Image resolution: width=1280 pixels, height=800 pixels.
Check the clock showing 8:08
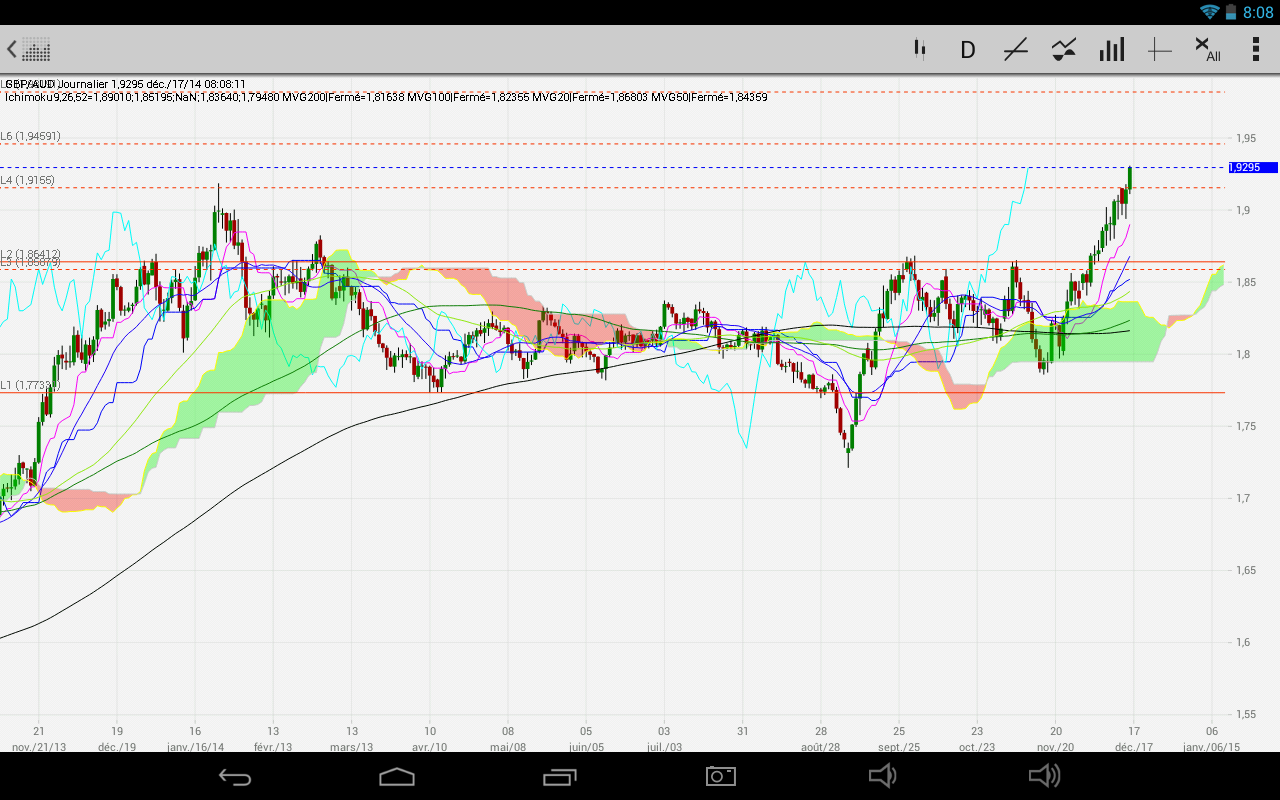1257,12
